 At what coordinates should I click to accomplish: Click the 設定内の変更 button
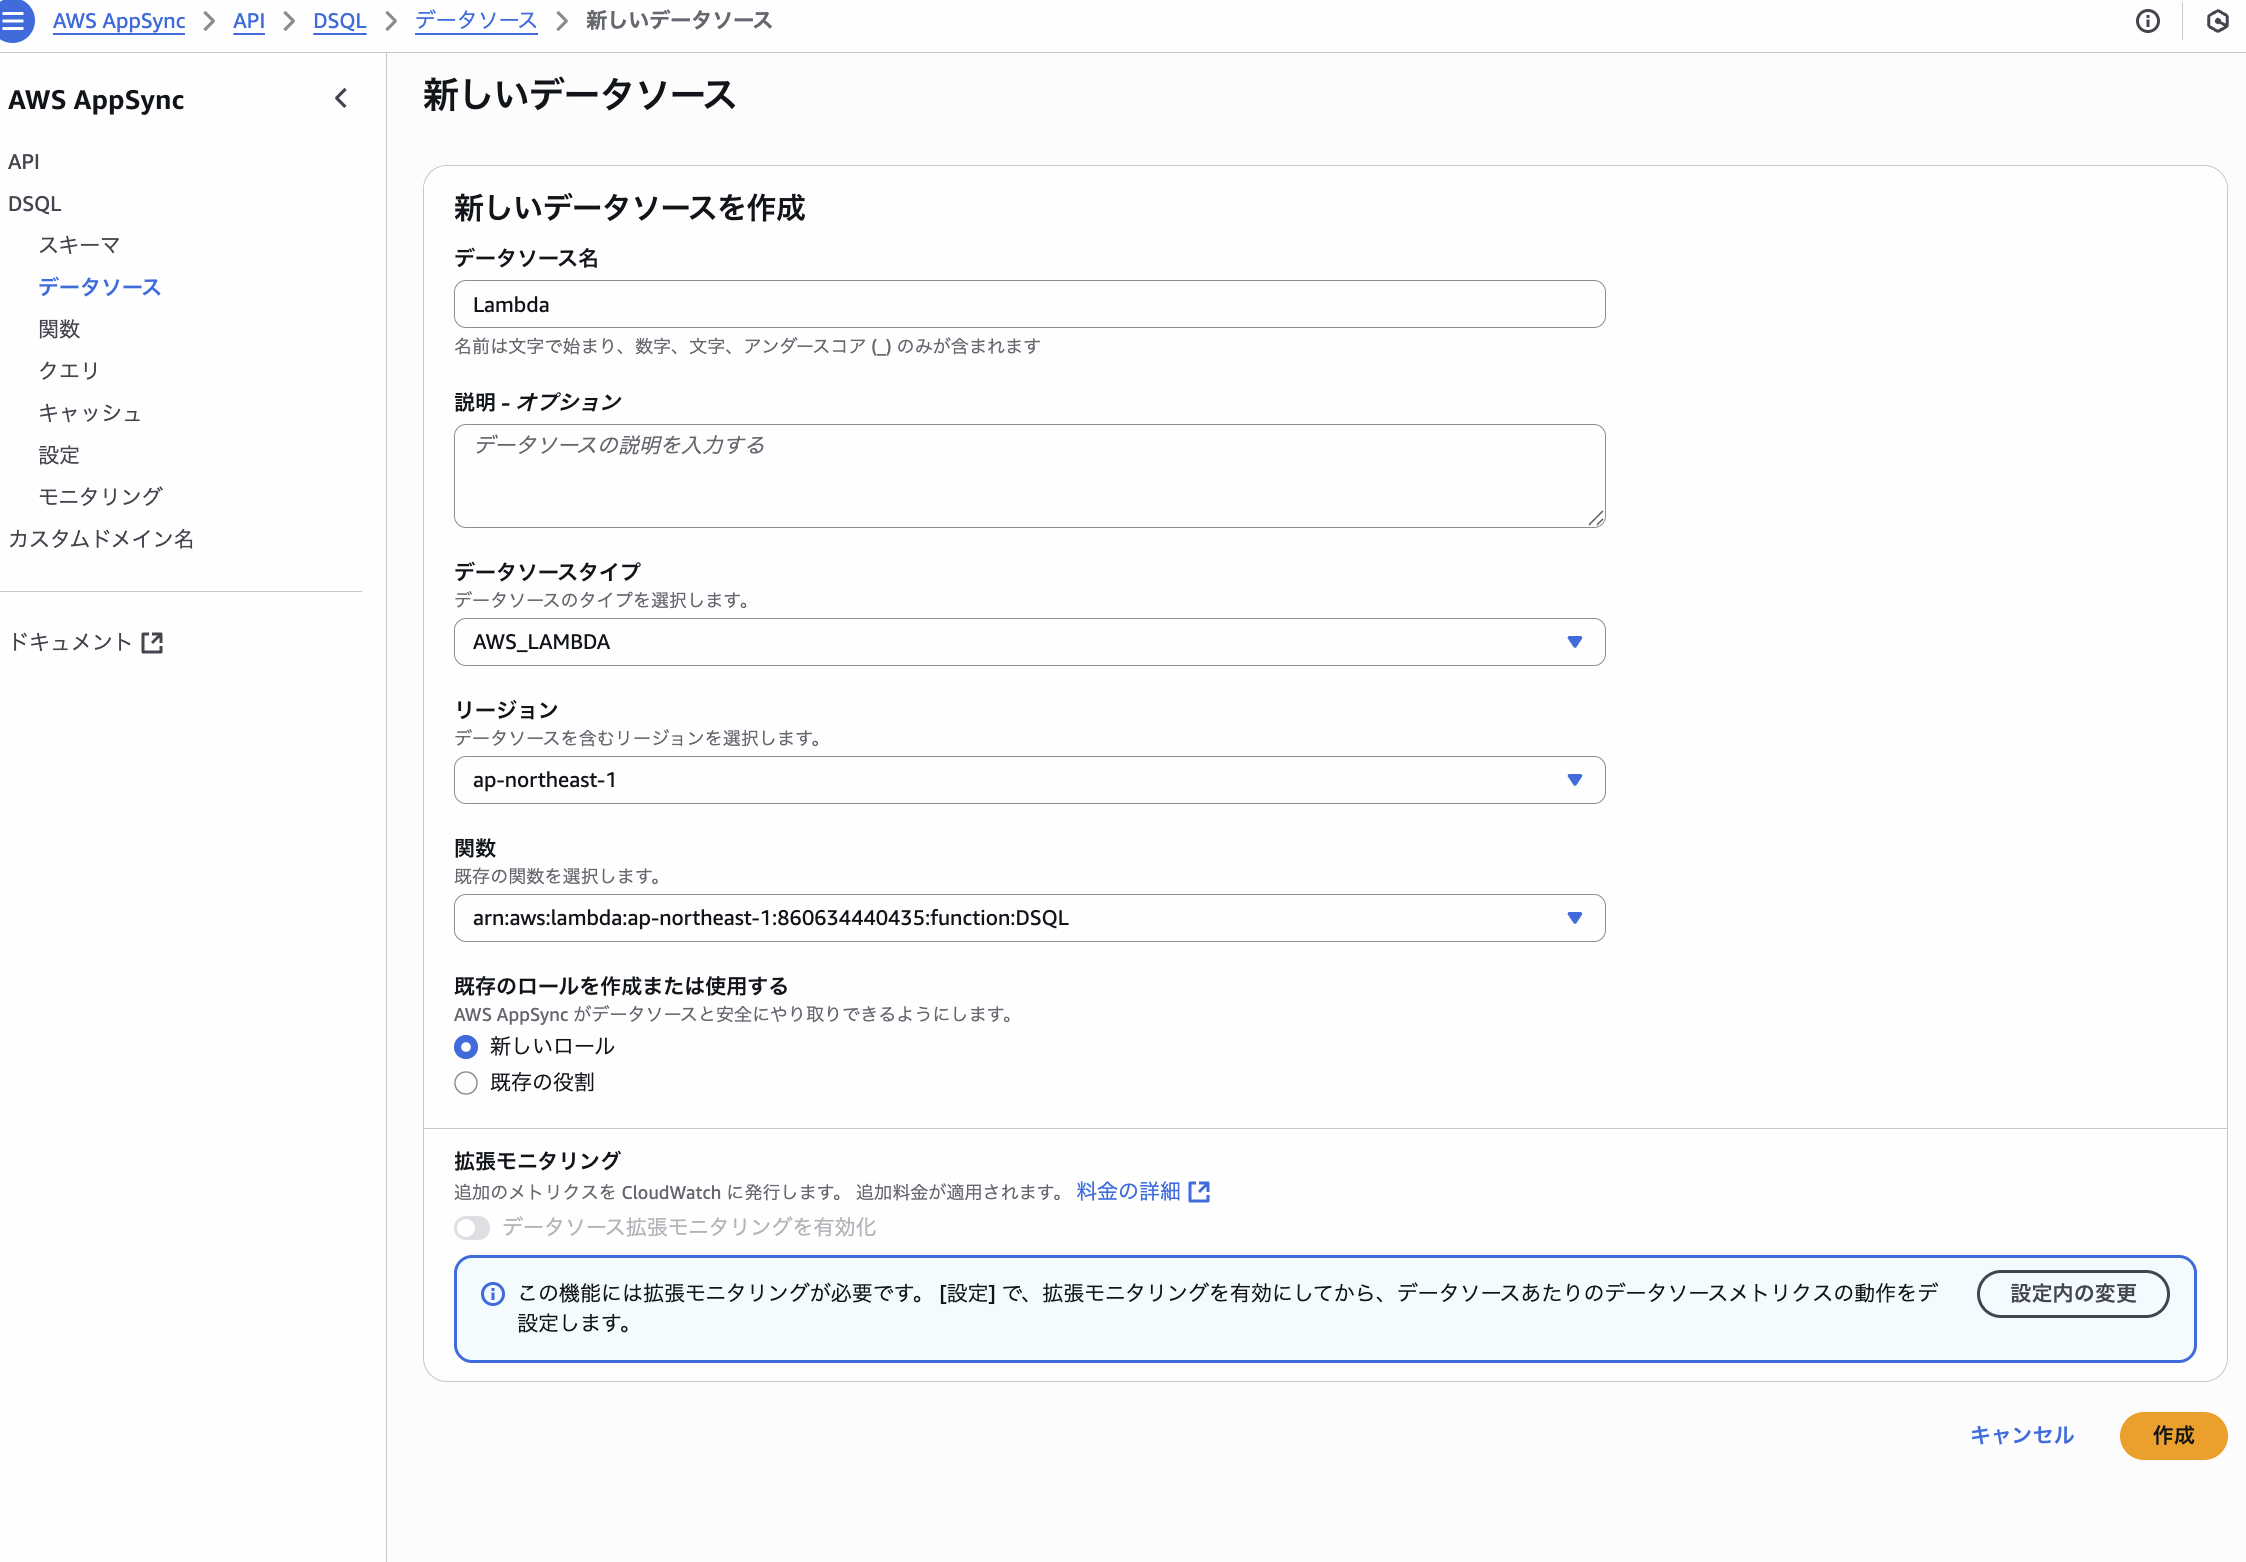point(2072,1293)
